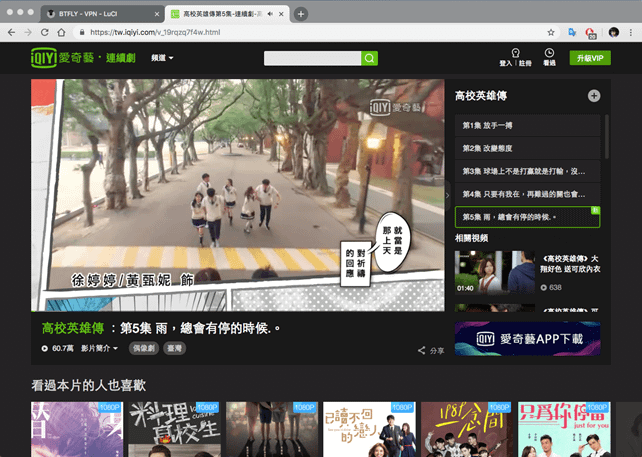Screen dimensions: 642x457
Task: Click the 連續劇 category link
Action: 121,58
